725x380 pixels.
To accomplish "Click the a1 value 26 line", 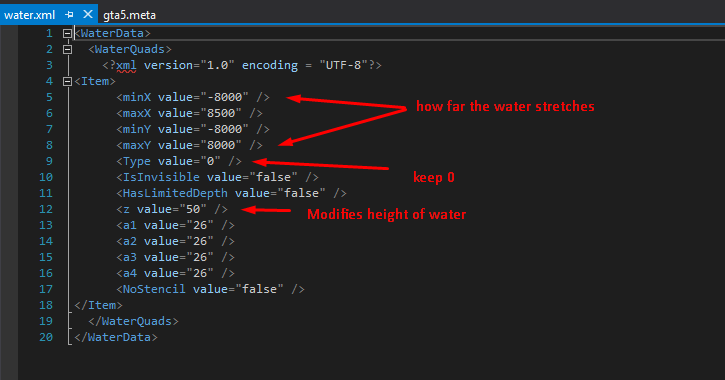I will coord(175,225).
